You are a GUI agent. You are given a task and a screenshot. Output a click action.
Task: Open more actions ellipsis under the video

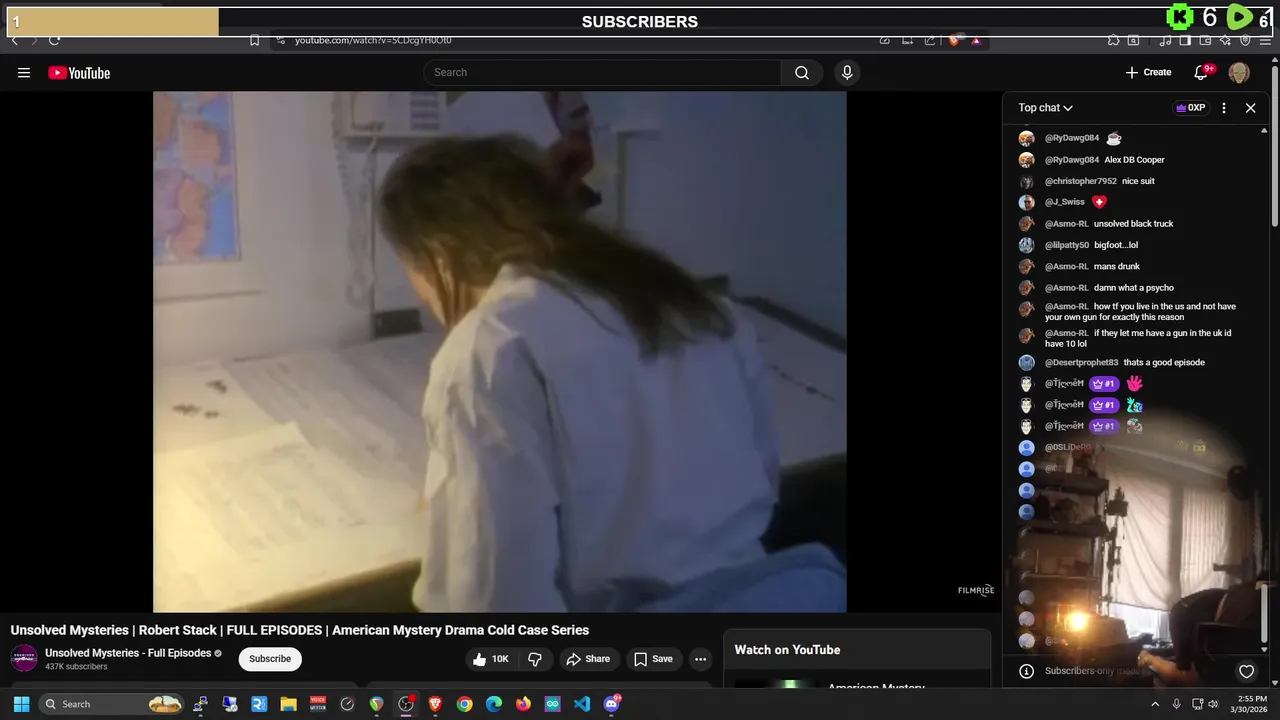[x=700, y=659]
